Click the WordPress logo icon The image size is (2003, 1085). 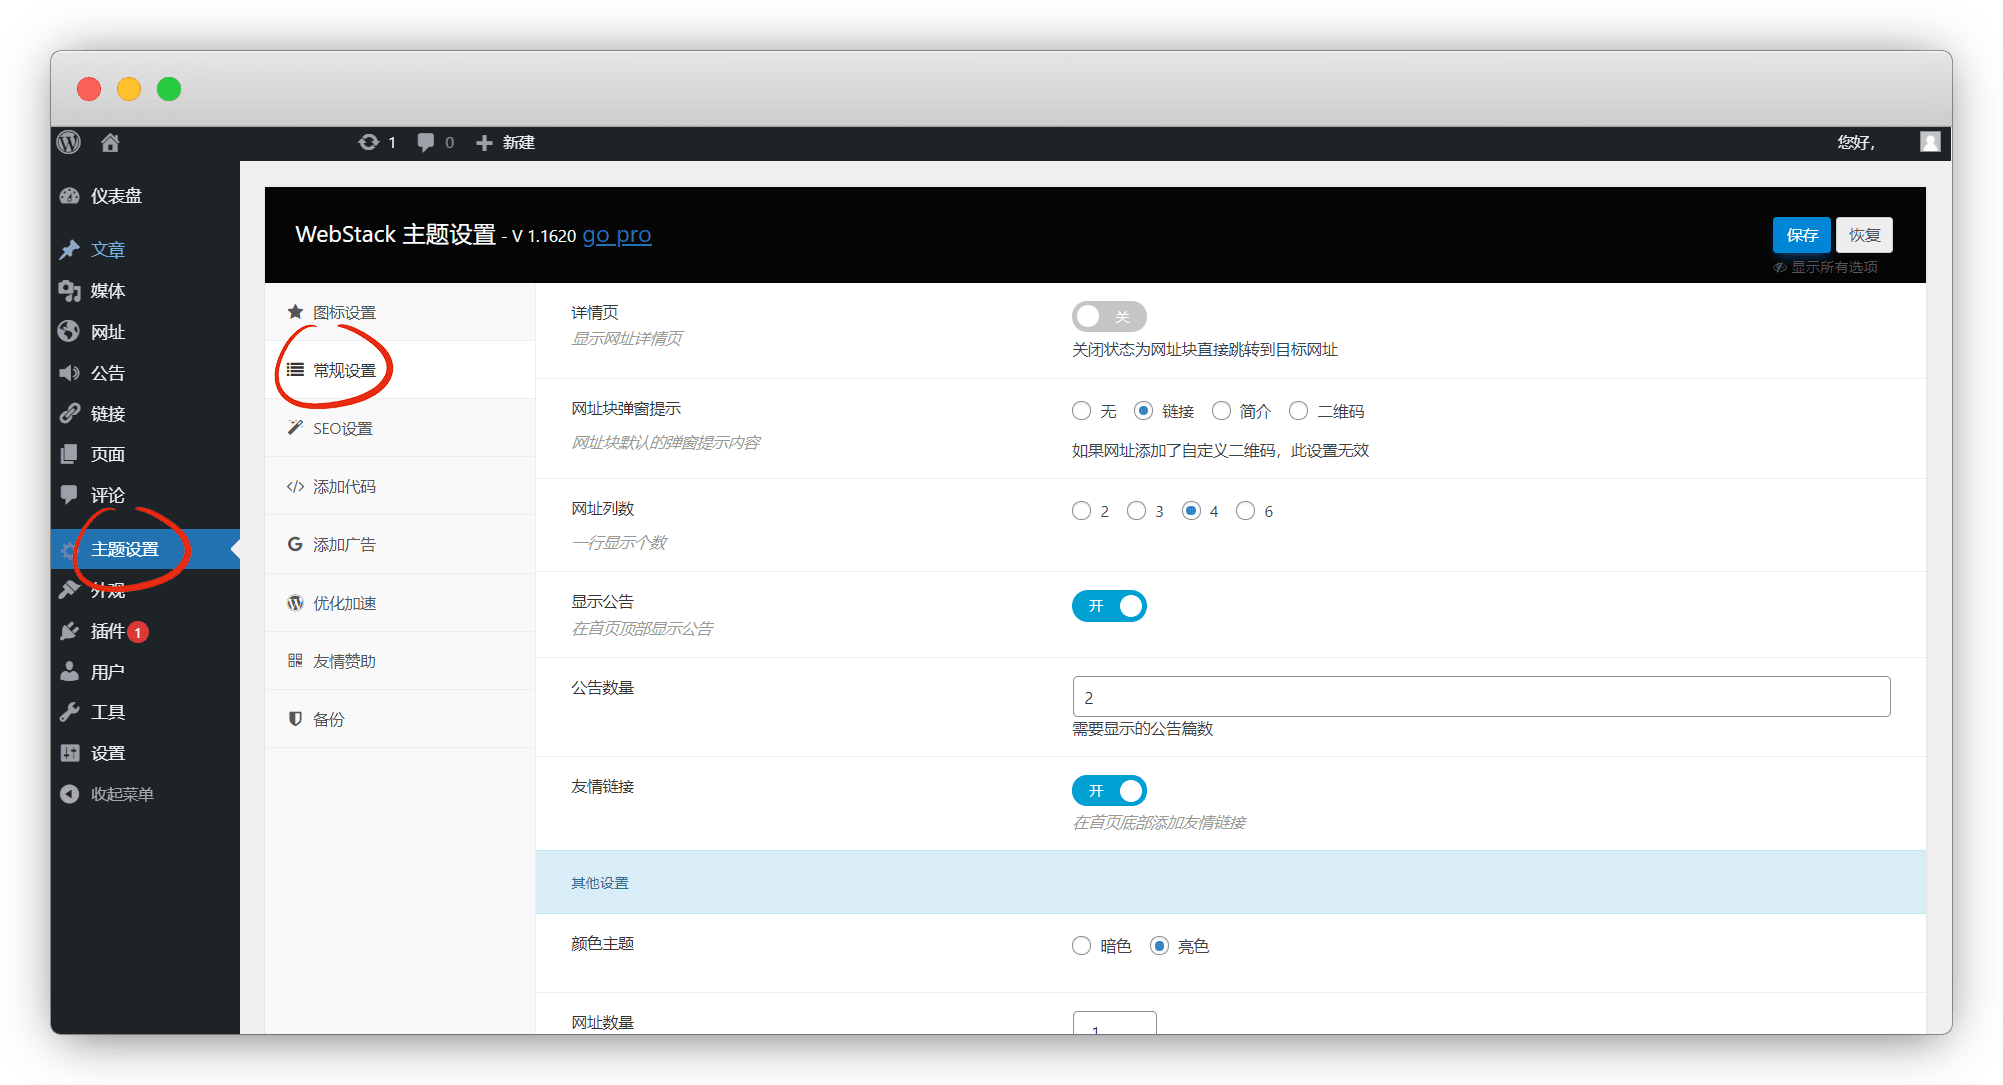tap(69, 142)
